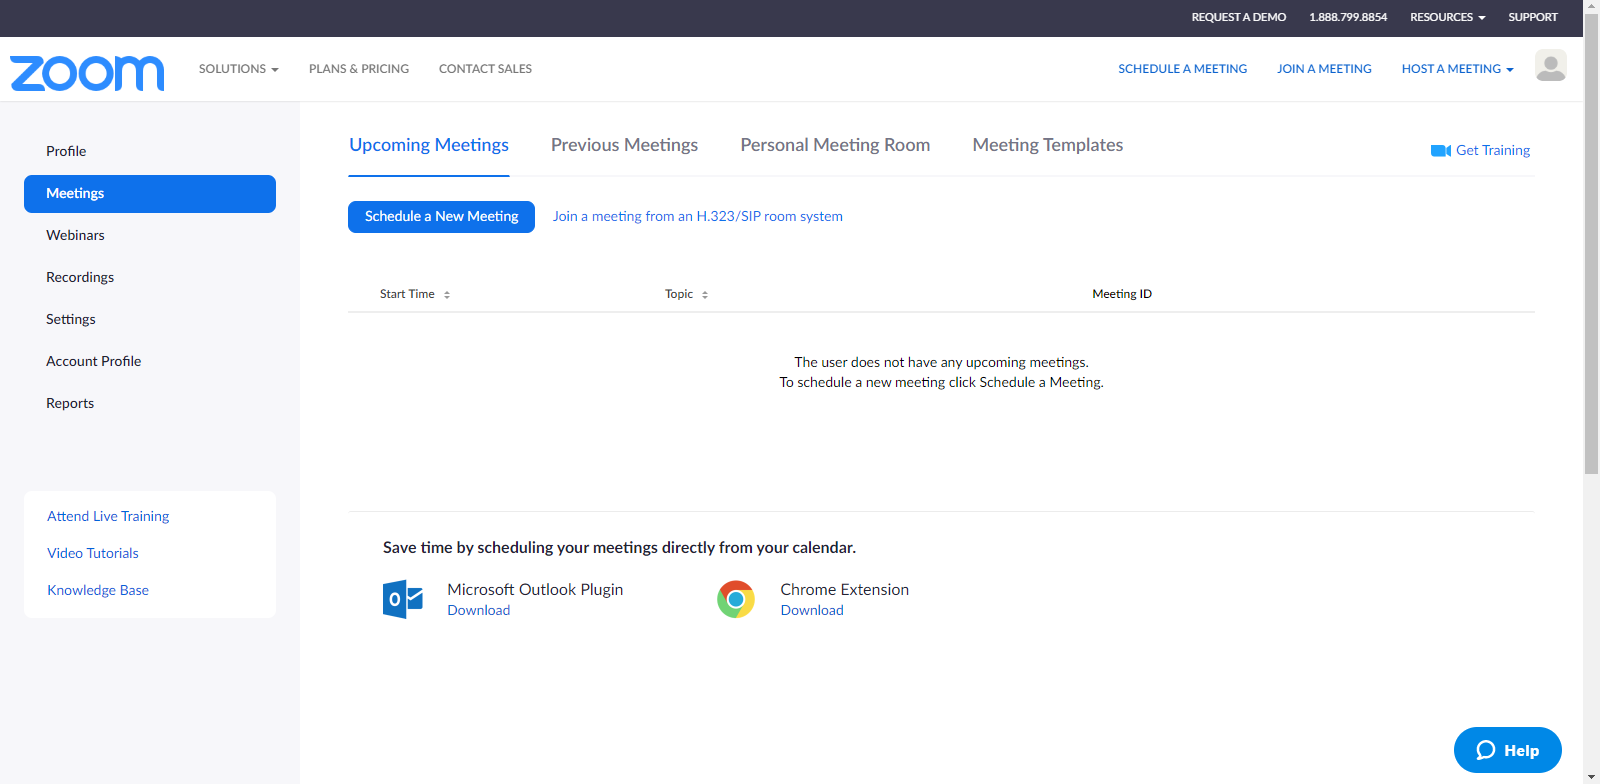Click Join a meeting from H.323/SIP link

tap(698, 216)
